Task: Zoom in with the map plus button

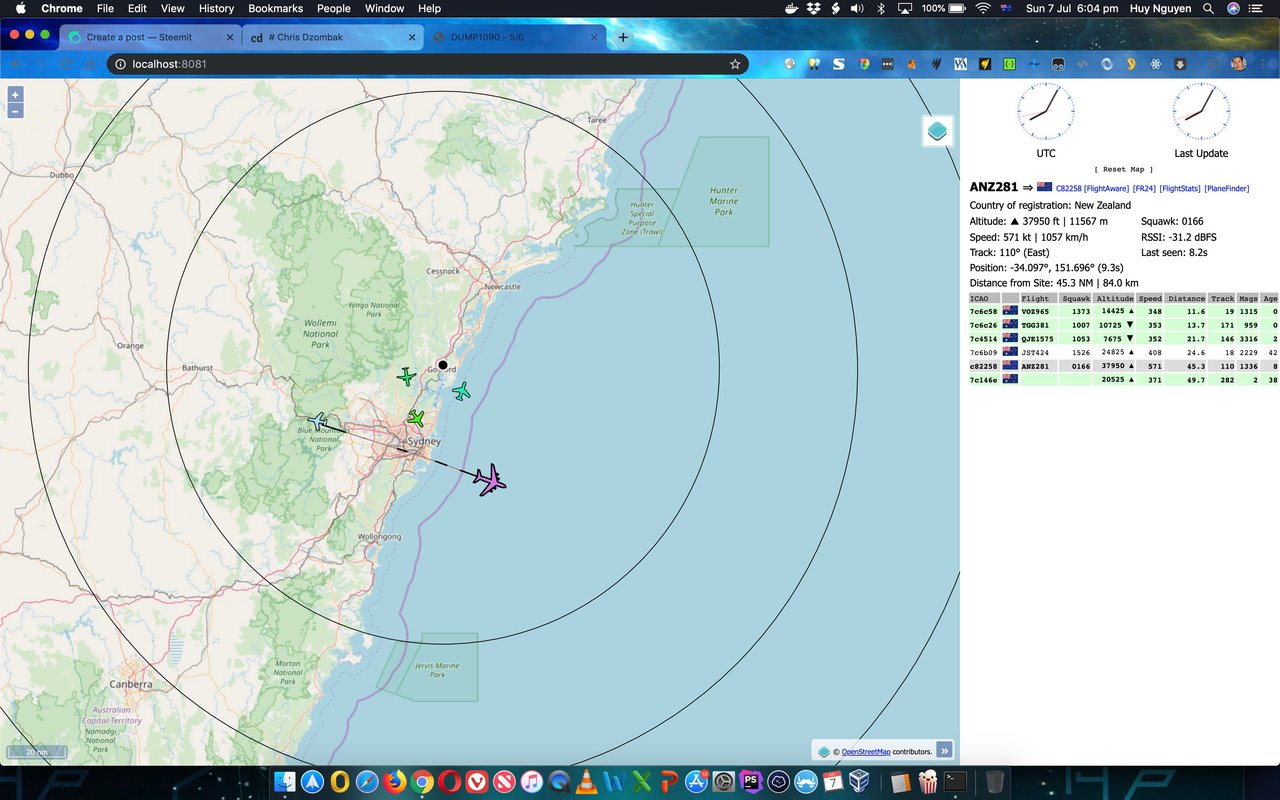Action: (x=15, y=94)
